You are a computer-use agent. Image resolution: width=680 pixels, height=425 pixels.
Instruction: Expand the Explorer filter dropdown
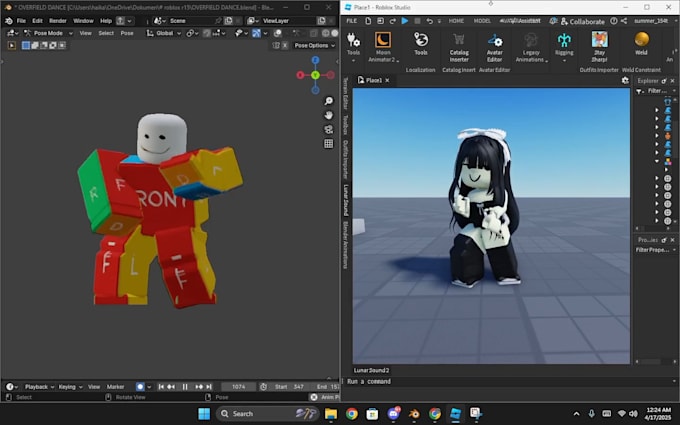pyautogui.click(x=674, y=91)
